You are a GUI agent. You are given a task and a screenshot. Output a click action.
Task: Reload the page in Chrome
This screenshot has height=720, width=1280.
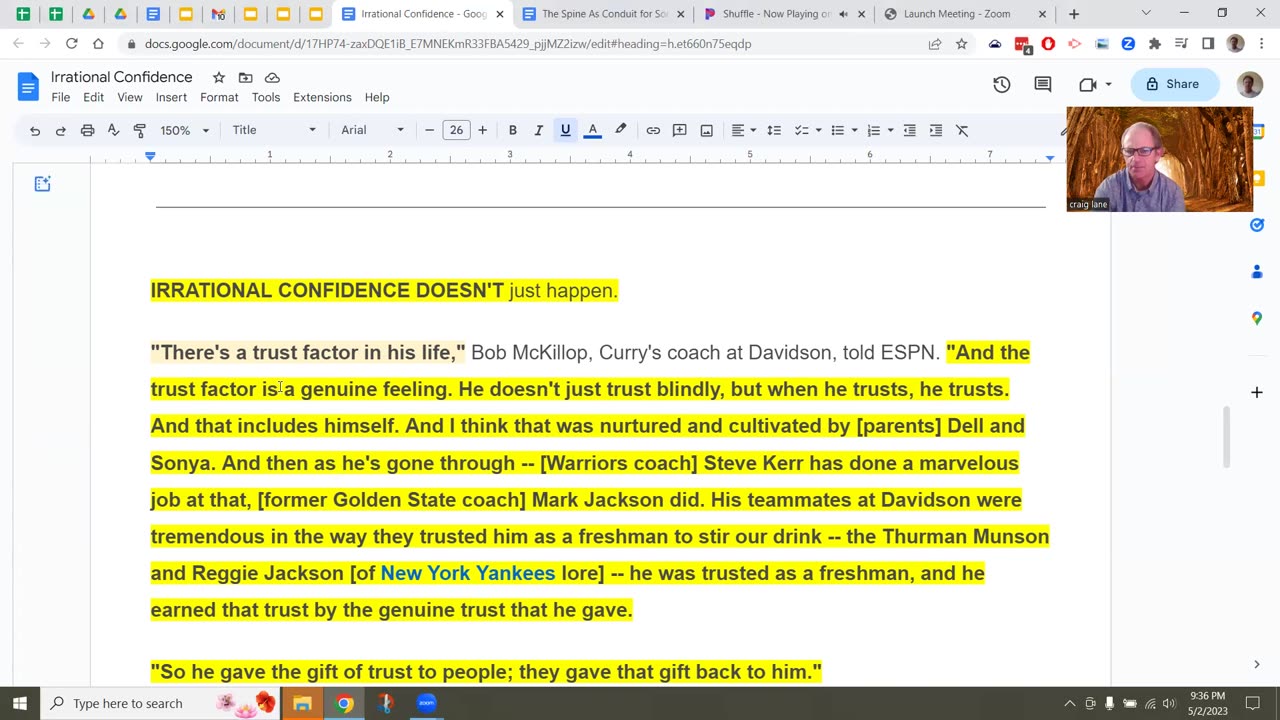click(71, 44)
